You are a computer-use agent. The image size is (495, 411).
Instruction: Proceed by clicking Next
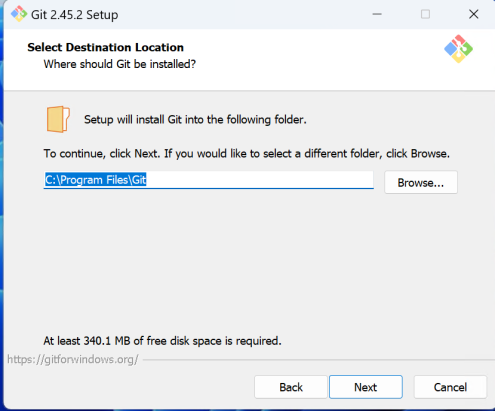366,387
